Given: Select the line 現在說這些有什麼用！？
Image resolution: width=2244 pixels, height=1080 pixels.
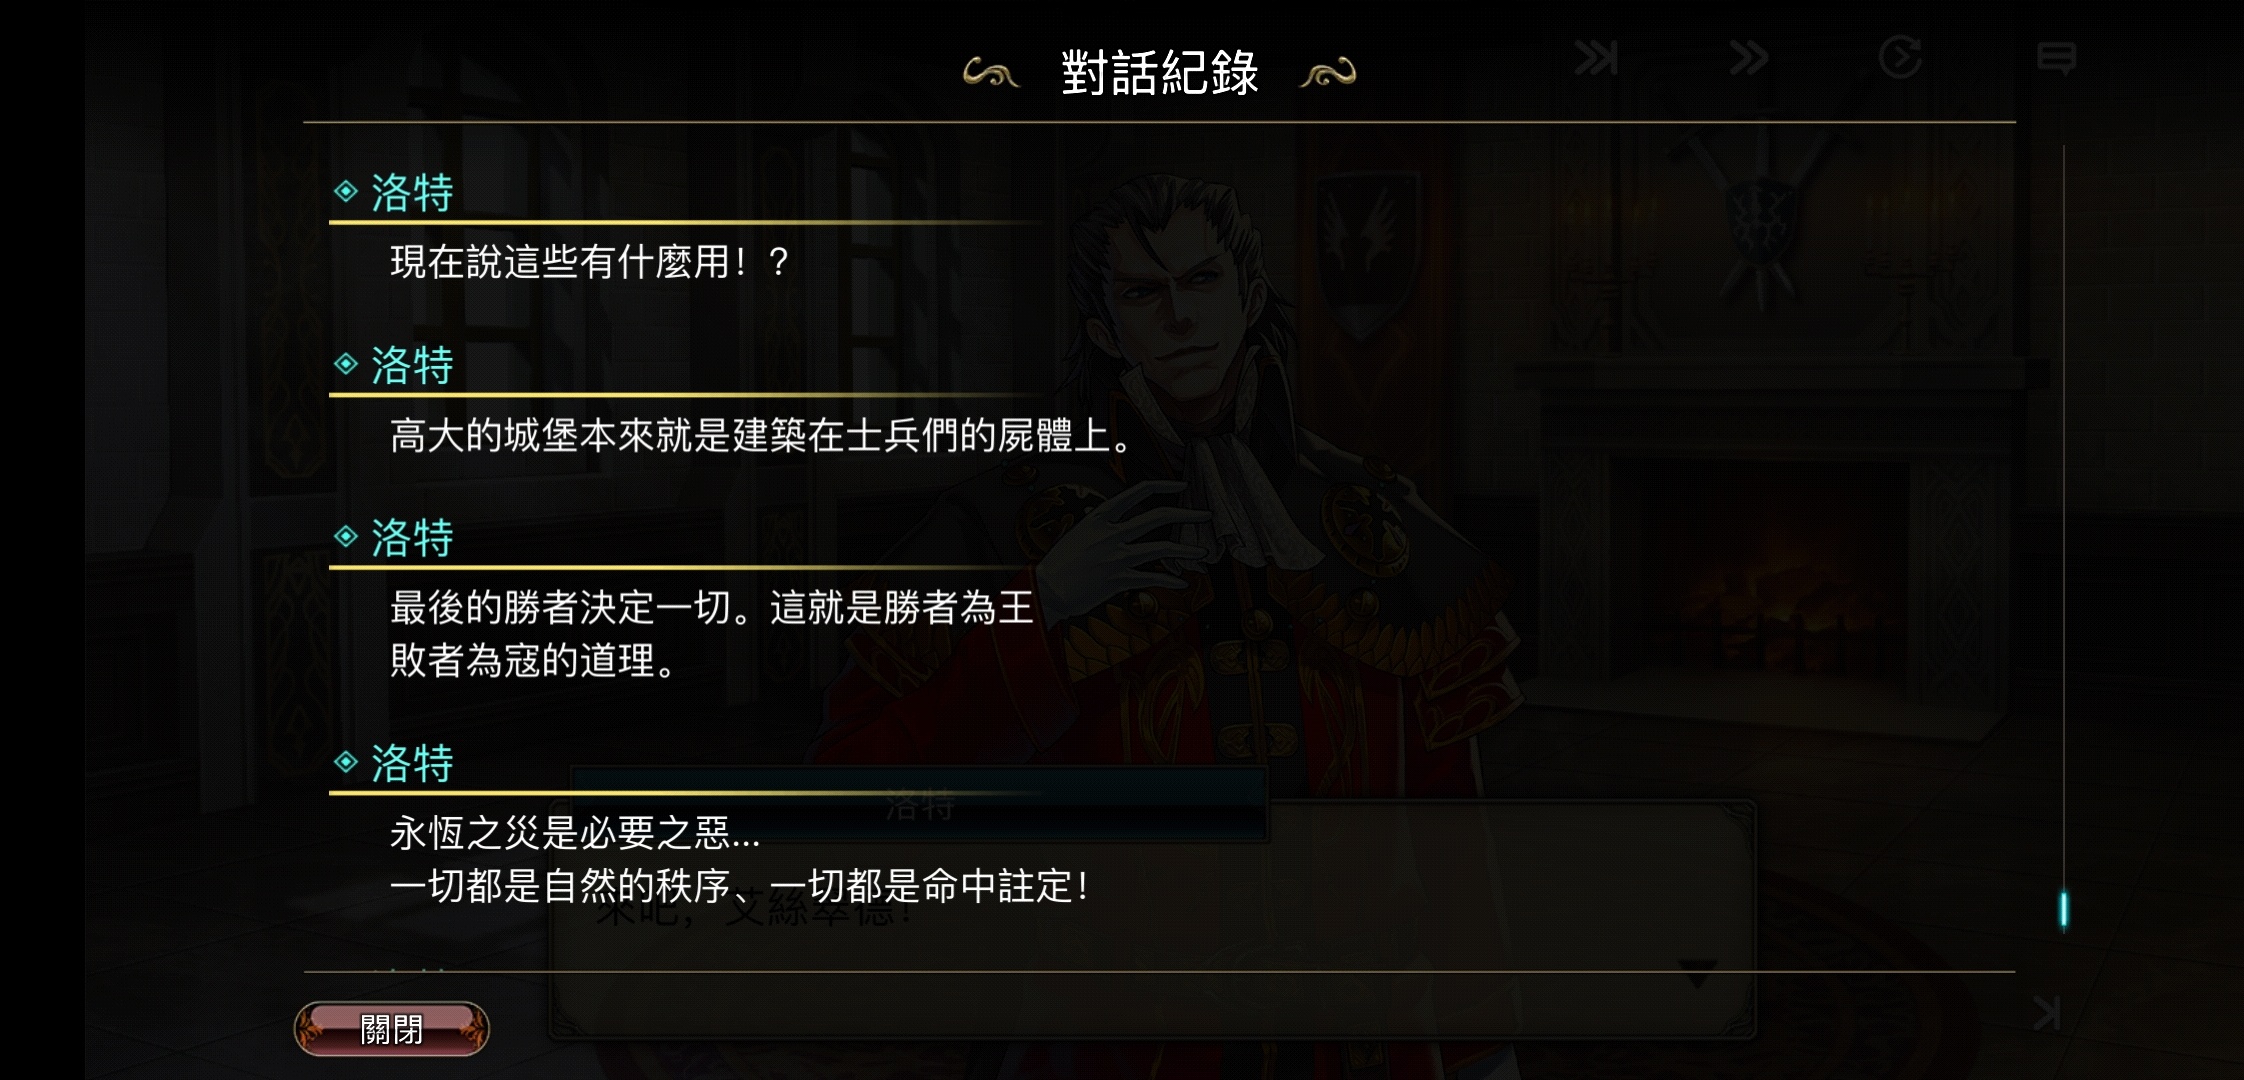Looking at the screenshot, I should click(x=590, y=262).
